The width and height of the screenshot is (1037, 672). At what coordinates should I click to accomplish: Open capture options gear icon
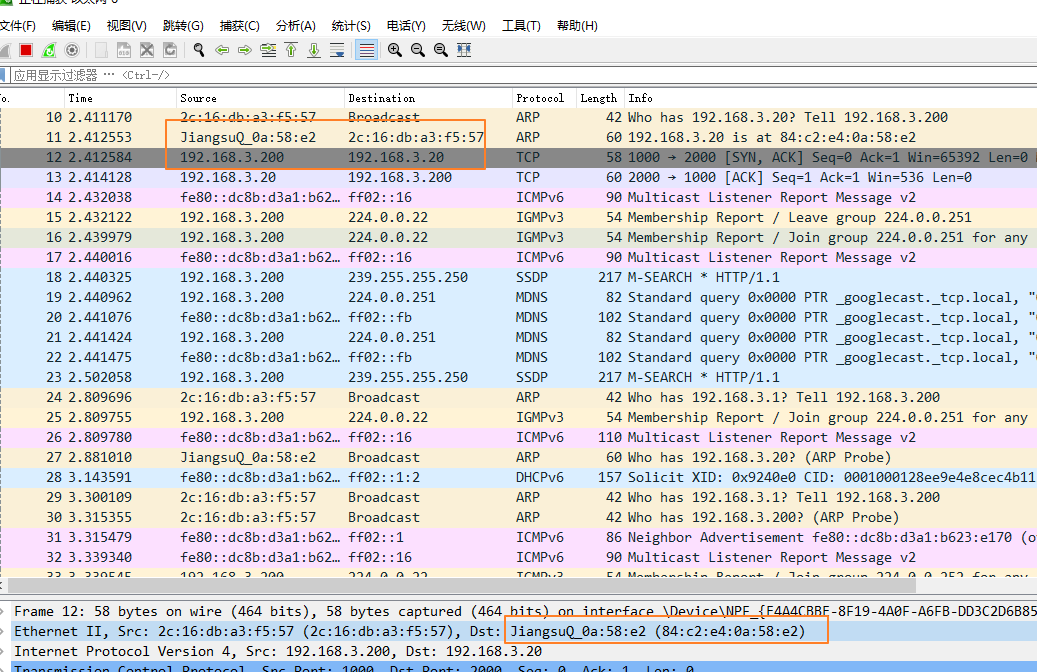click(x=72, y=50)
